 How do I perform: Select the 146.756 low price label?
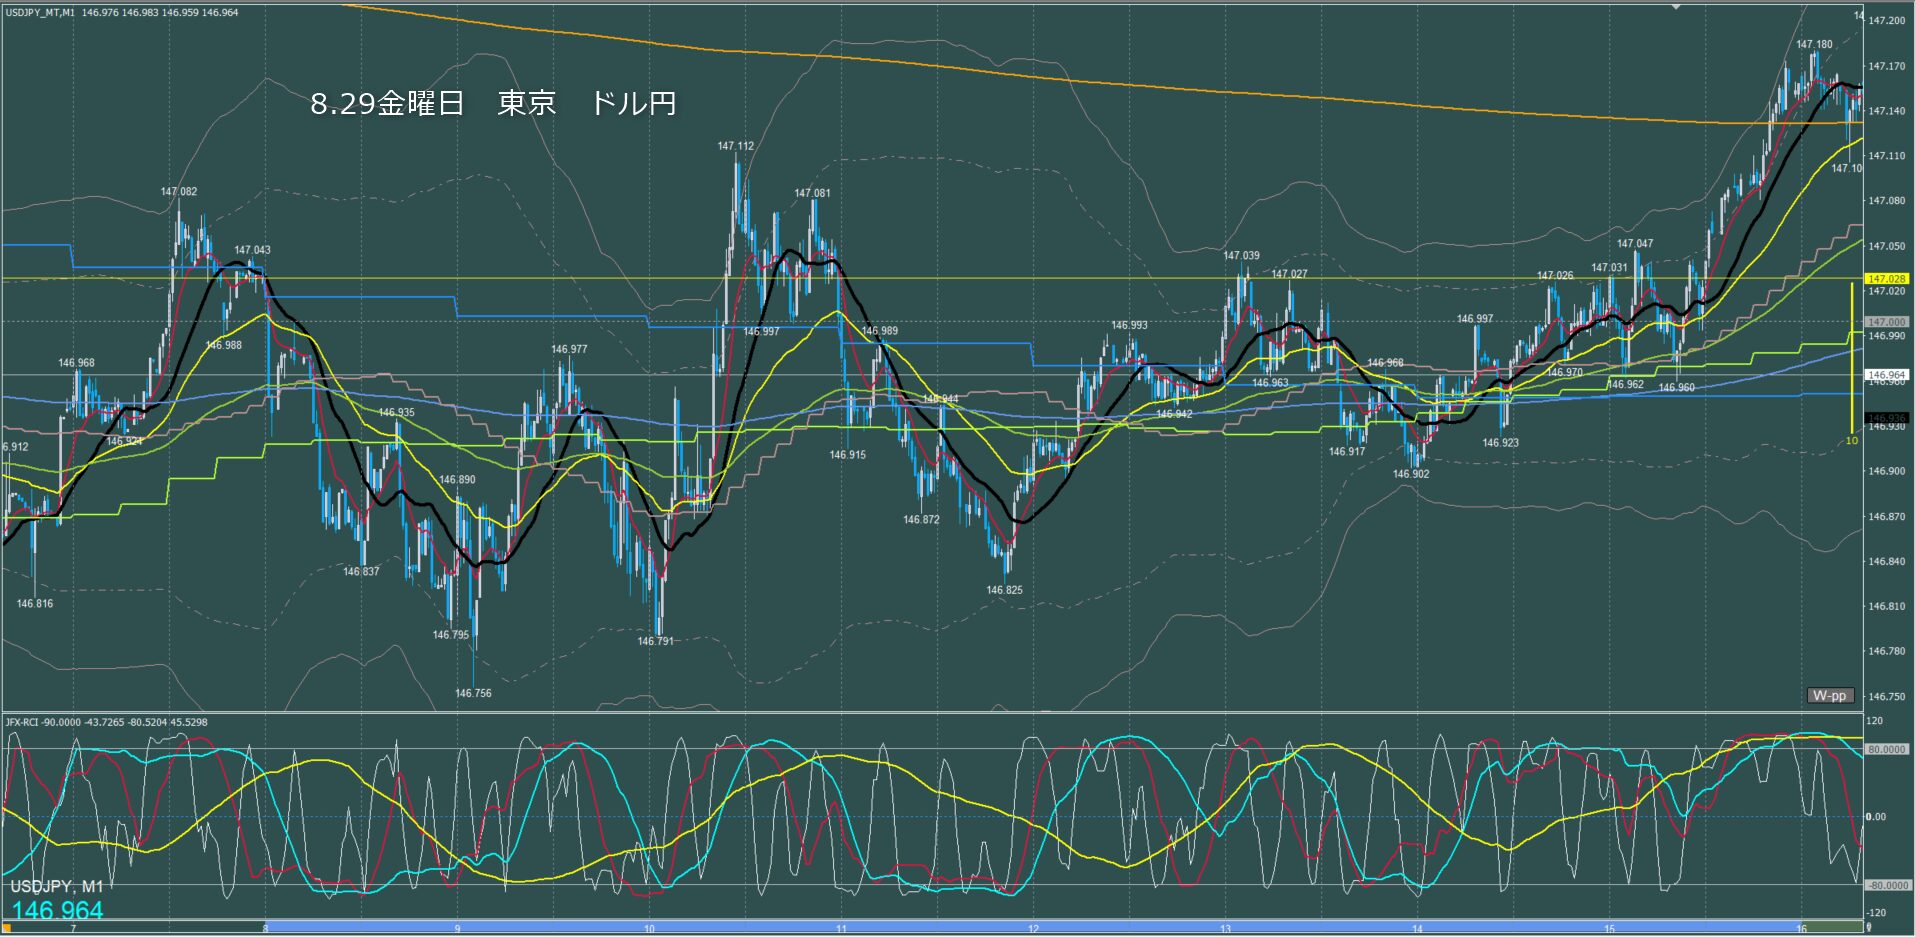(473, 693)
